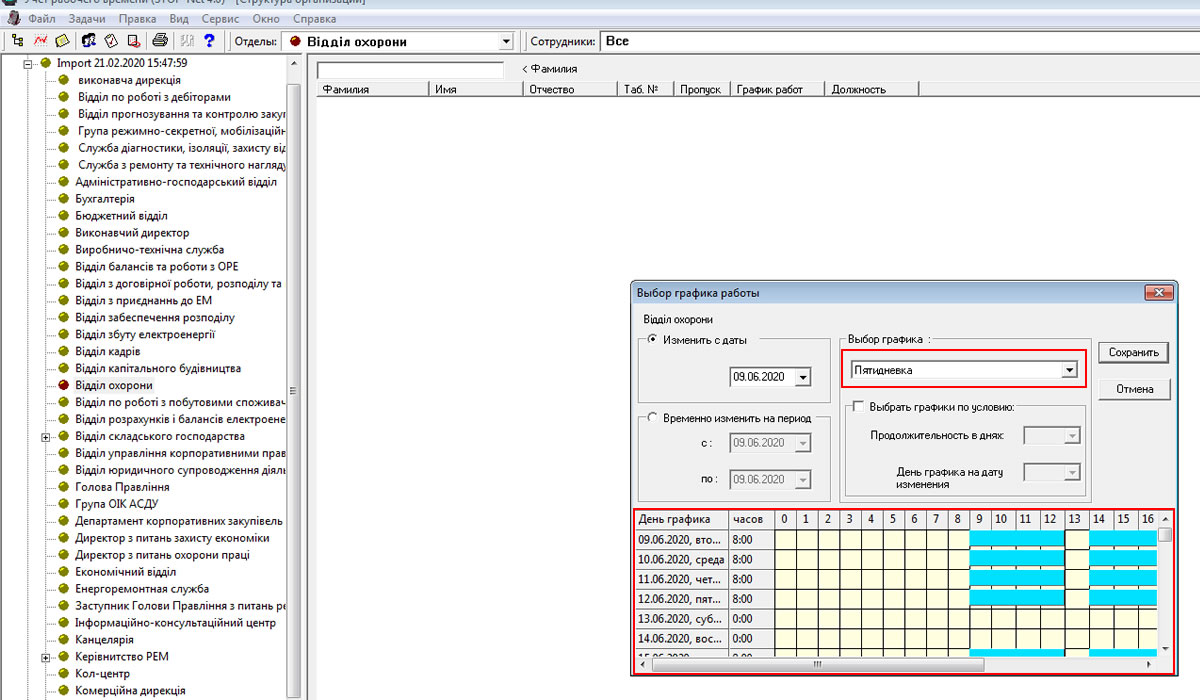
Task: Click the Таб. № column header
Action: point(645,89)
